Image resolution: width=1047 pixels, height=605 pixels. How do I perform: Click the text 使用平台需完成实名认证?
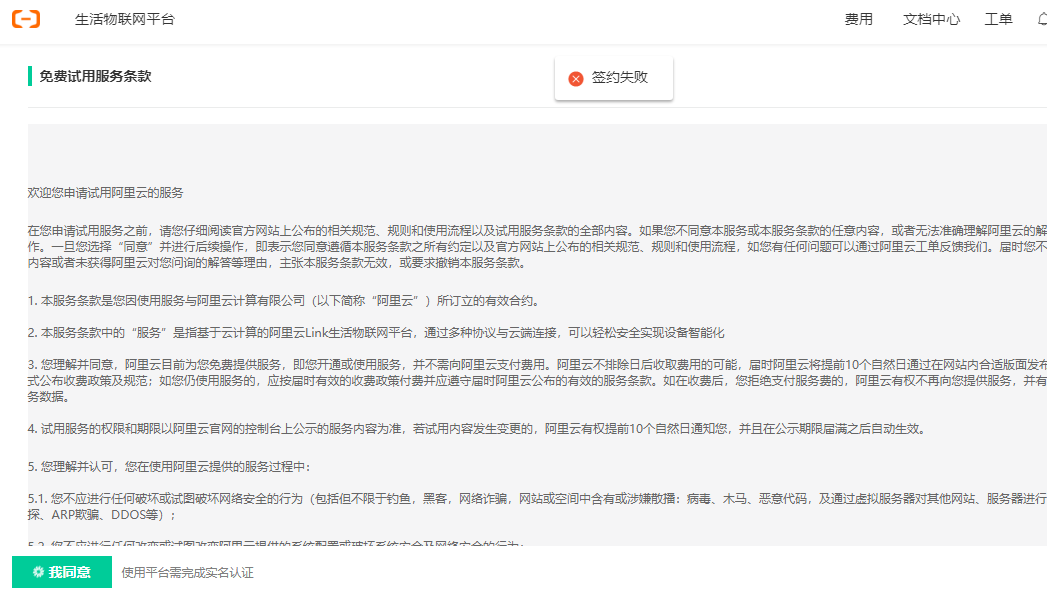point(188,573)
